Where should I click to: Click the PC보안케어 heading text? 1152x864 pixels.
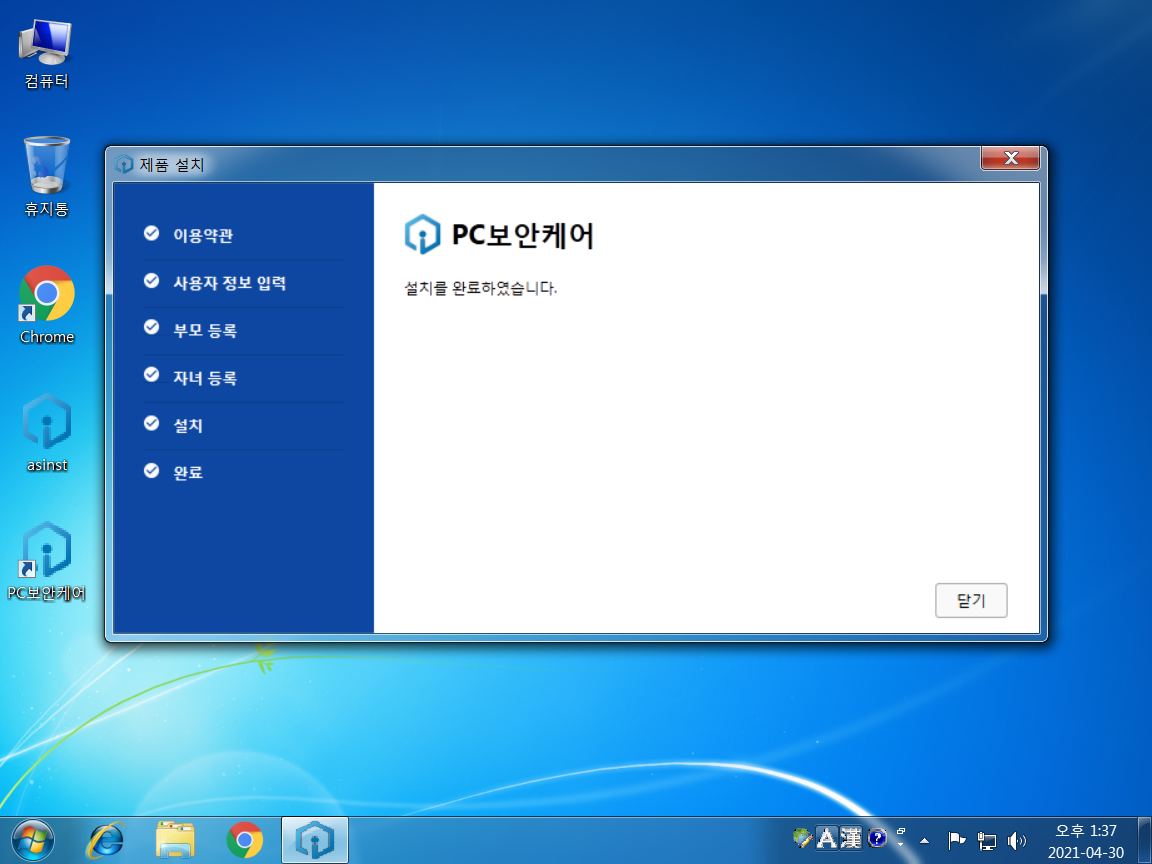[x=522, y=235]
